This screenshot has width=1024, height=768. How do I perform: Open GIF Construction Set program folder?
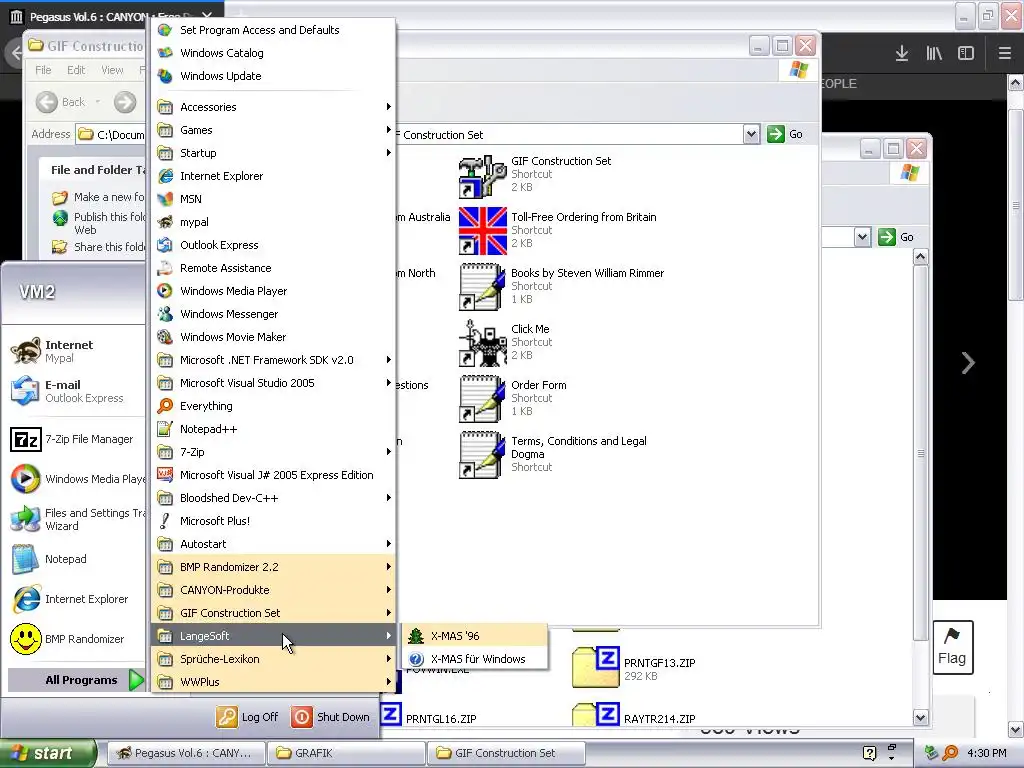tap(273, 613)
